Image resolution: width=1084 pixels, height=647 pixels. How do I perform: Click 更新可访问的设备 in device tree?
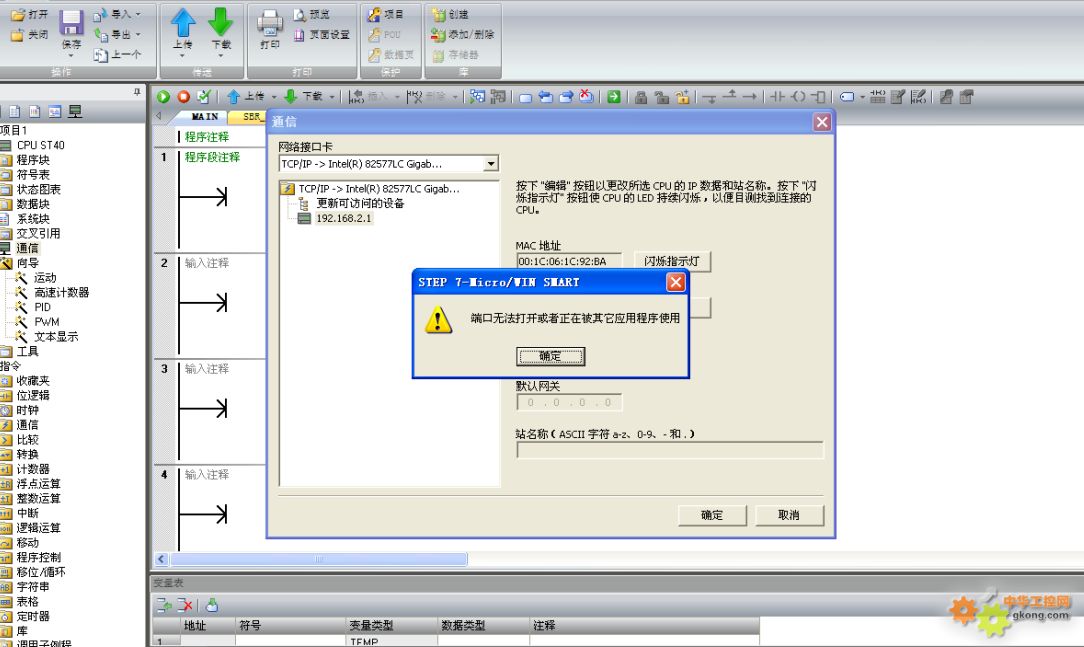[x=360, y=203]
